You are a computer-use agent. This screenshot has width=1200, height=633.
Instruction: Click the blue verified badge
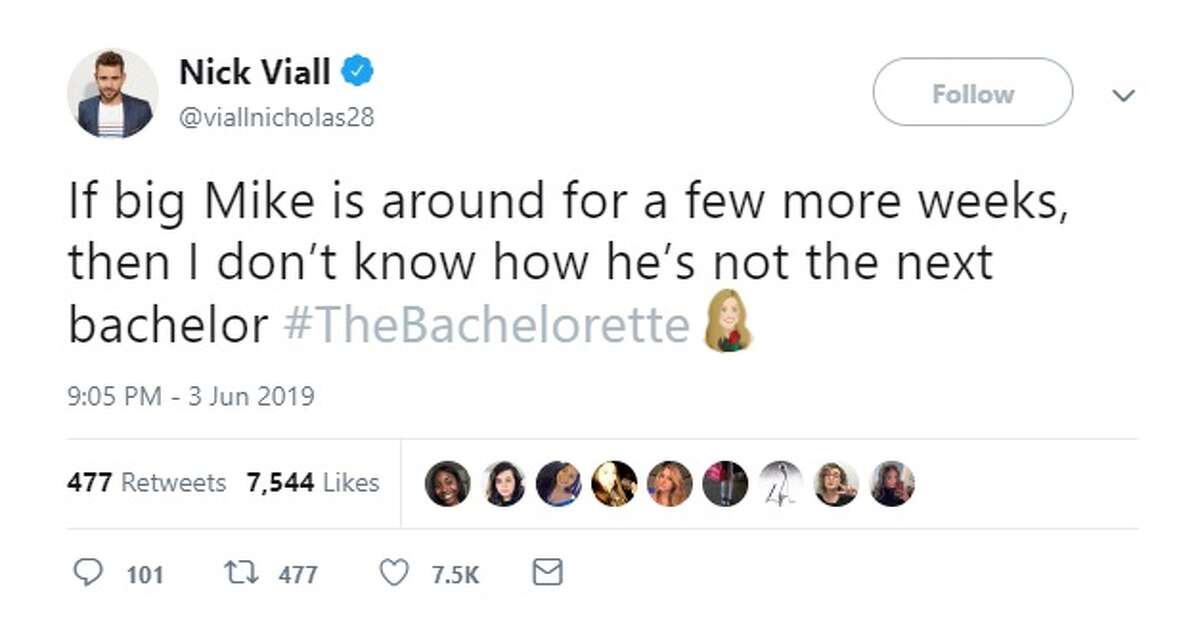(360, 71)
